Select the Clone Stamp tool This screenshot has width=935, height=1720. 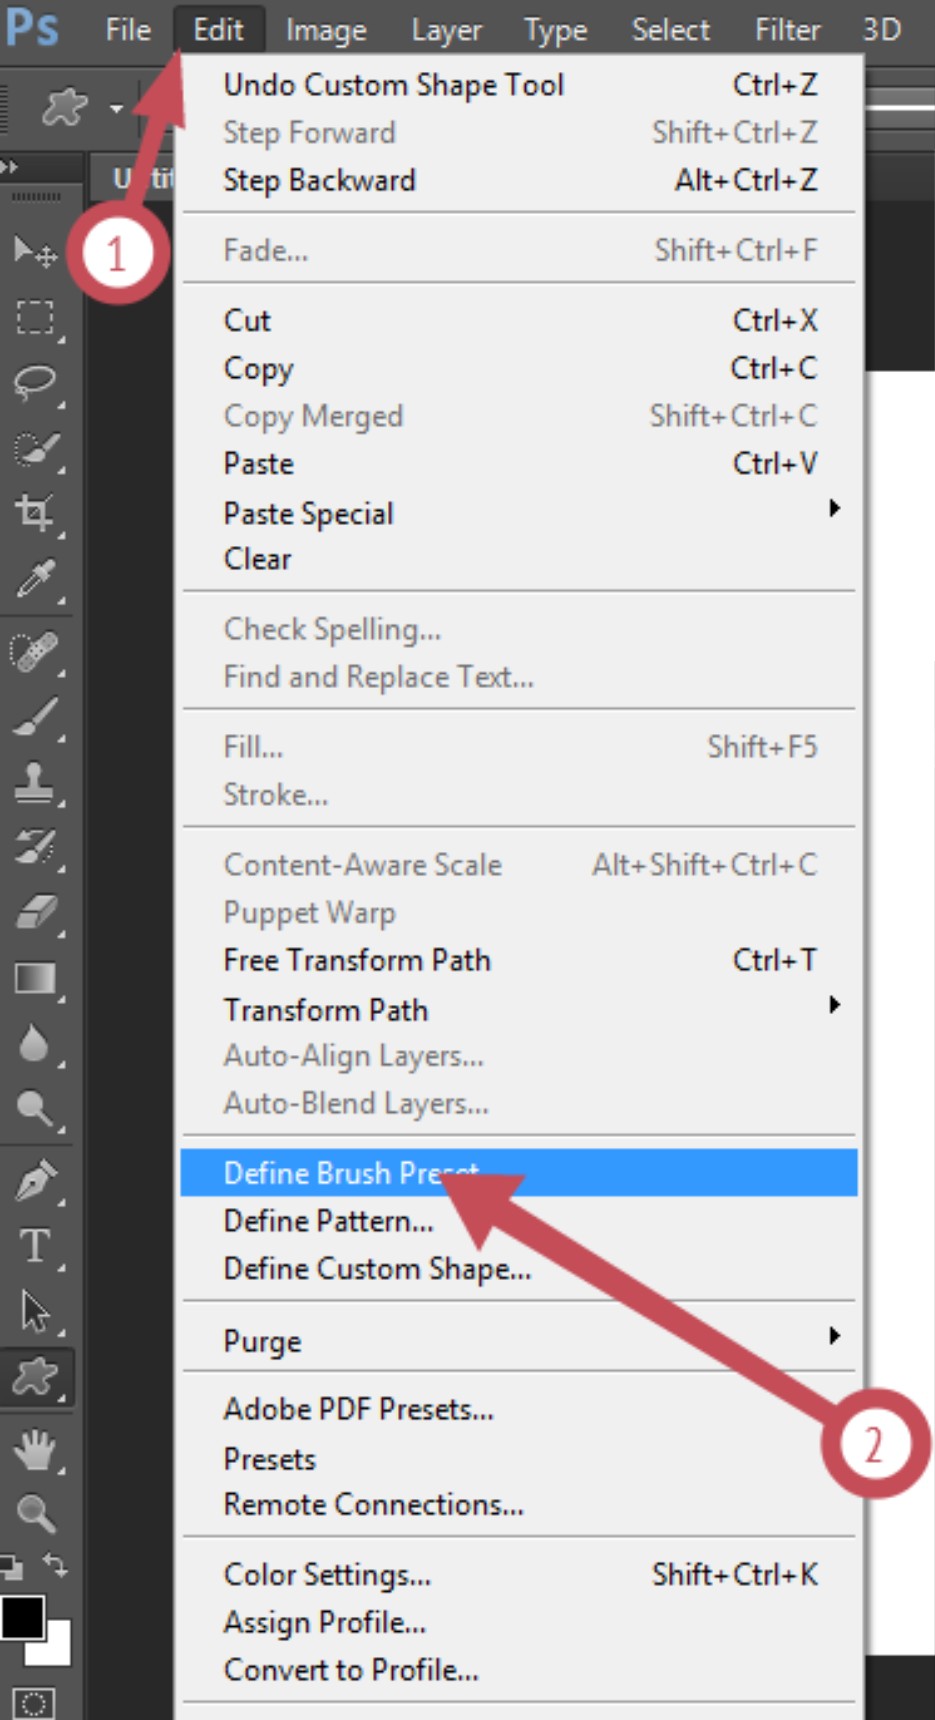pos(35,783)
